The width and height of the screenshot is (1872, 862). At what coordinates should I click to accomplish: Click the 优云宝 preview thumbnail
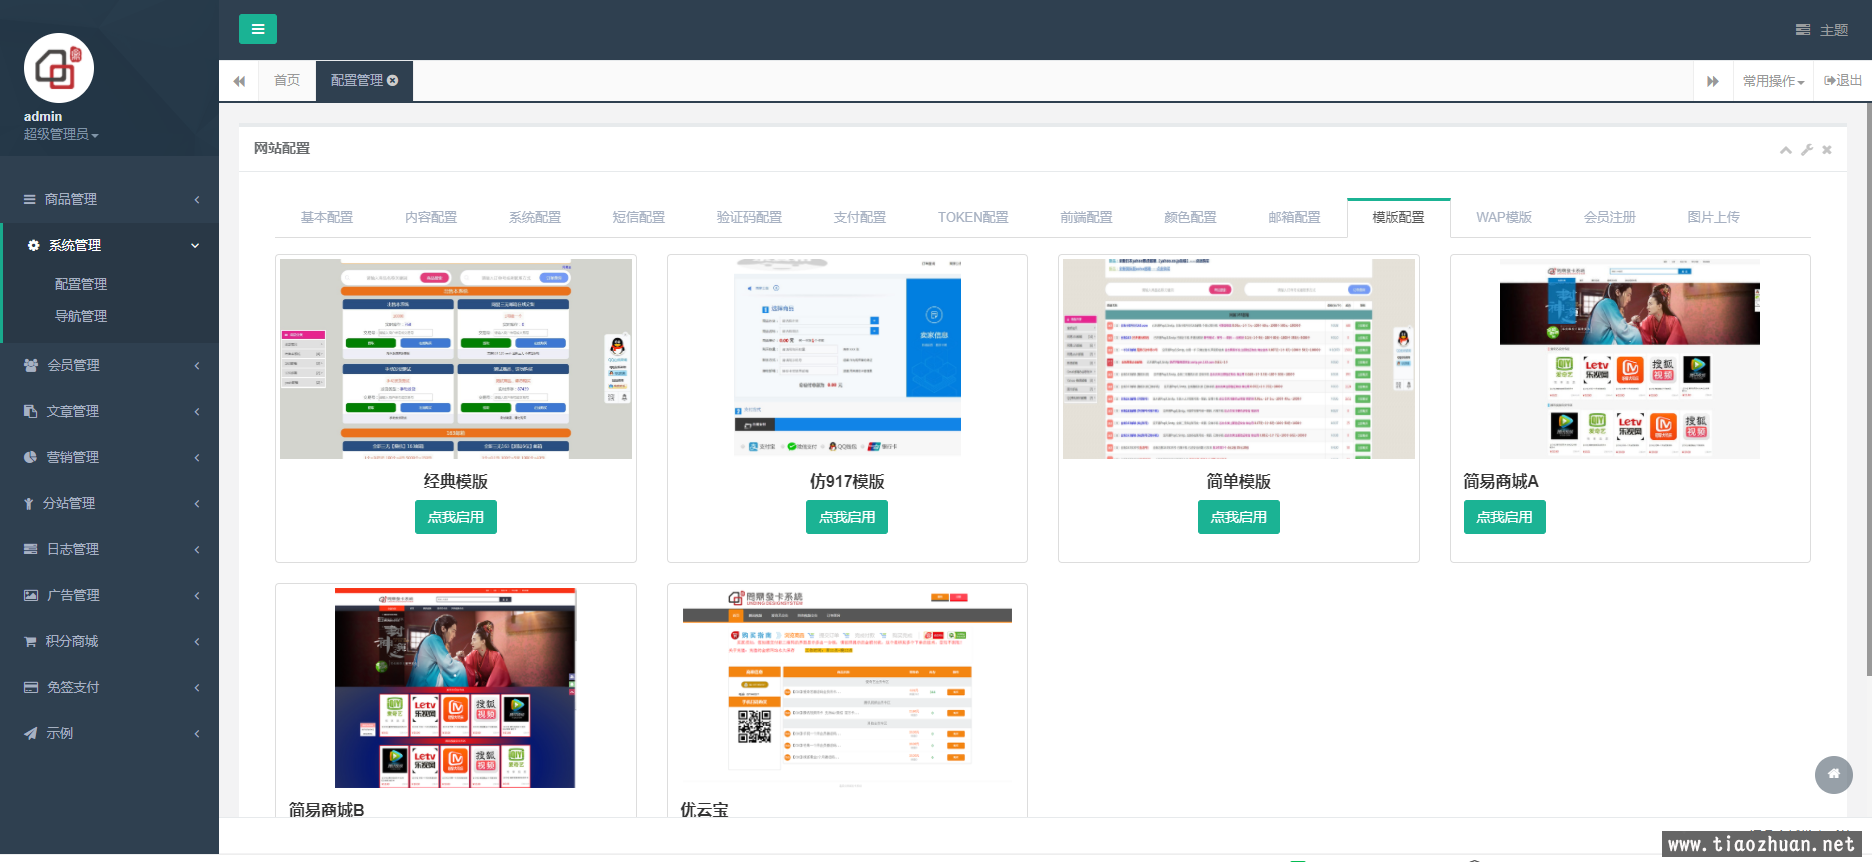pyautogui.click(x=847, y=688)
